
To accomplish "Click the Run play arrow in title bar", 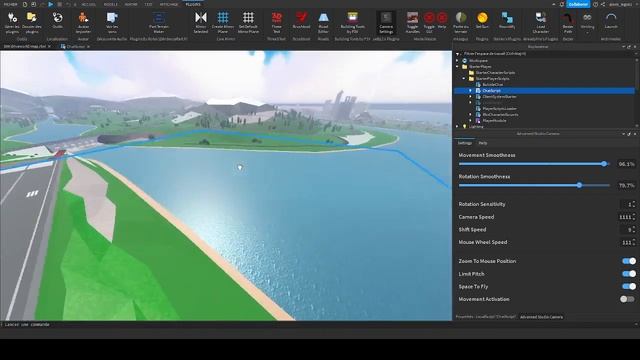I will point(51,4).
